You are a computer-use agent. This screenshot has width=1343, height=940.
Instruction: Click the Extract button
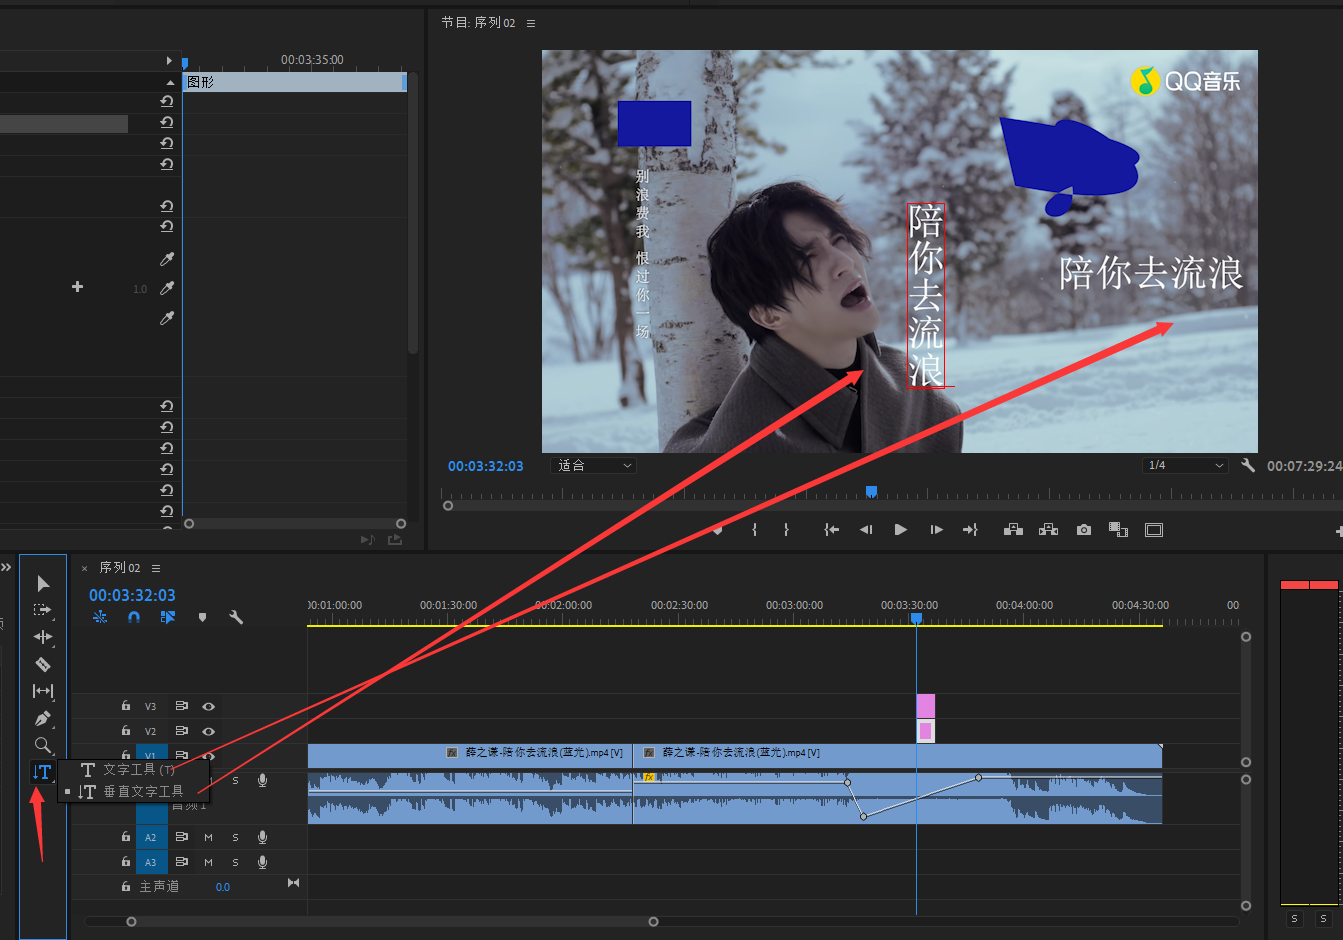pyautogui.click(x=1048, y=530)
